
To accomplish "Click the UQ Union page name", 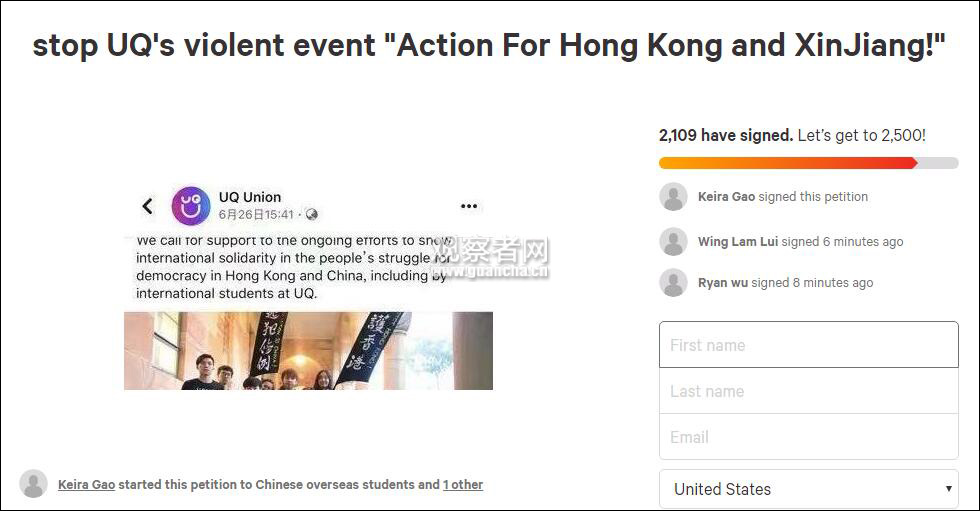I will pyautogui.click(x=250, y=197).
